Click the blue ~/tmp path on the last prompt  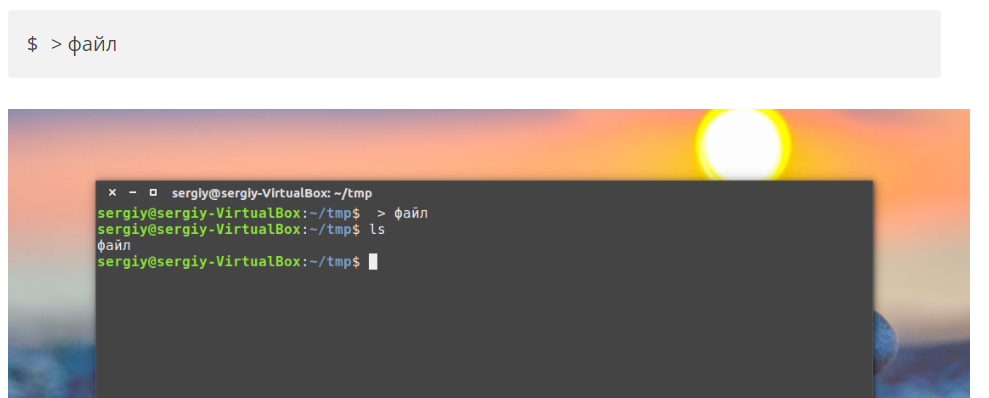330,262
